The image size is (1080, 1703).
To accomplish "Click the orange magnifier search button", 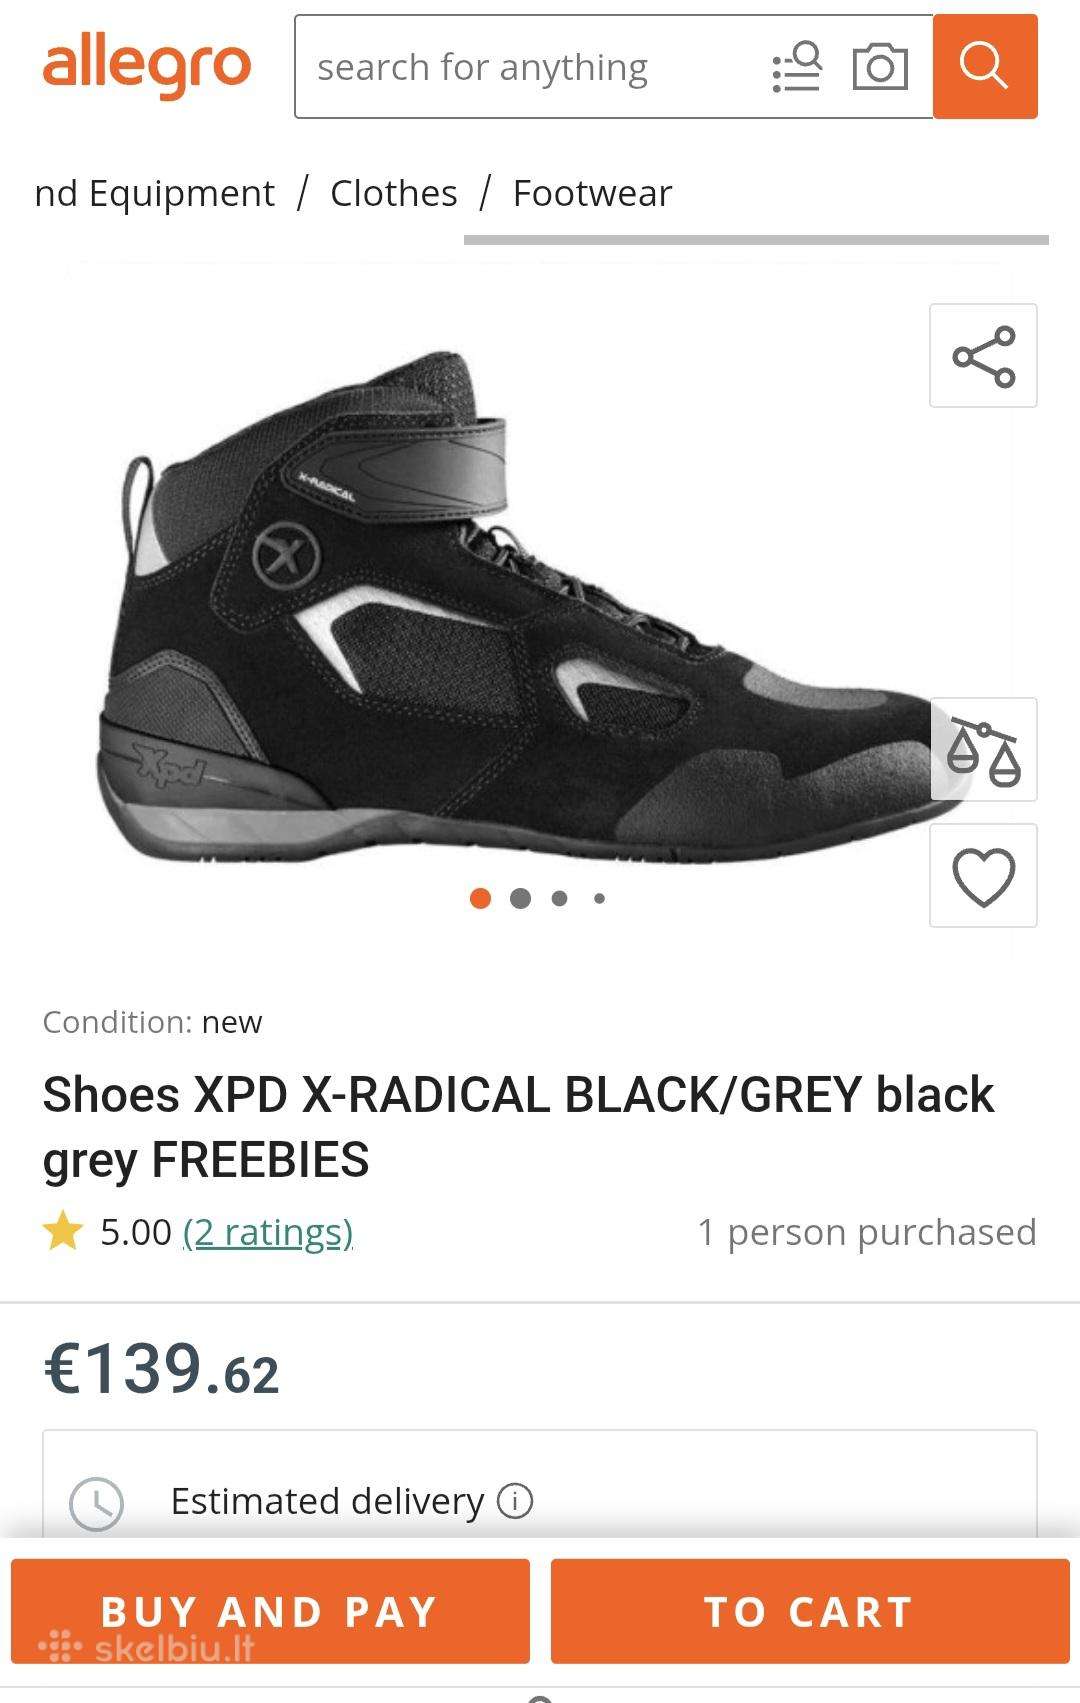I will (985, 66).
